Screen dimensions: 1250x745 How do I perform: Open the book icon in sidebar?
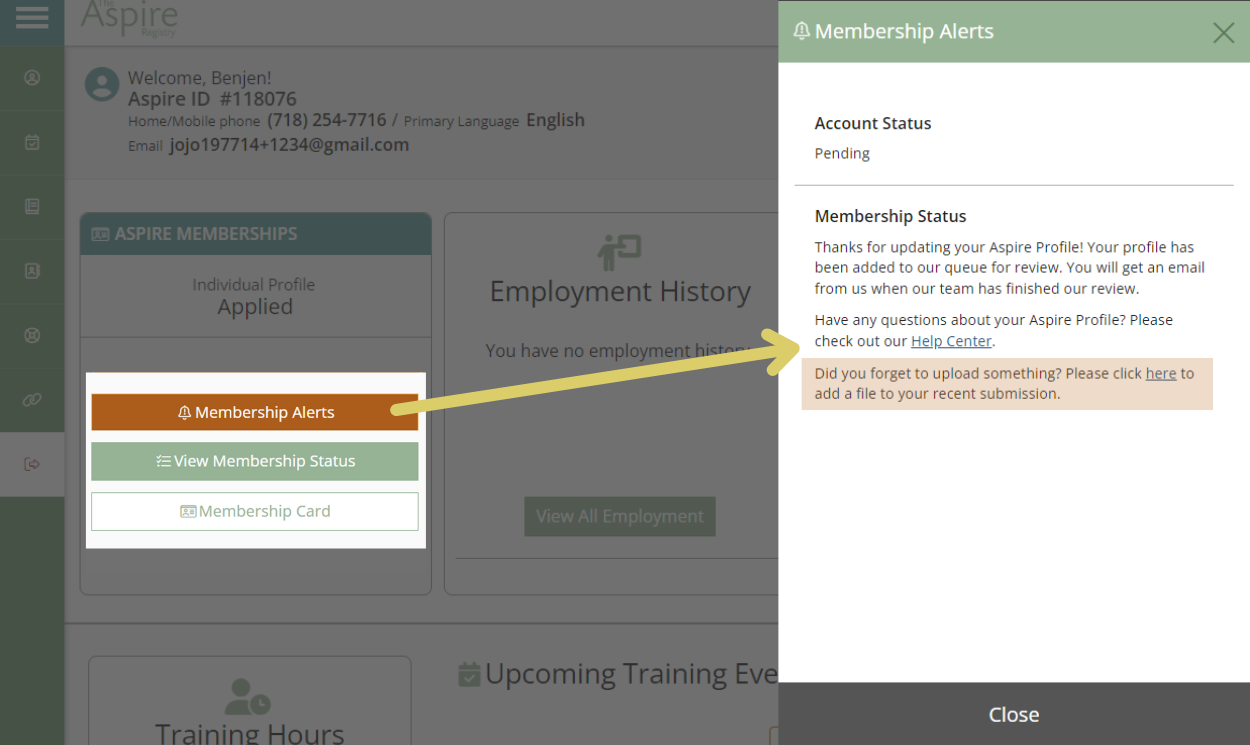click(x=32, y=206)
